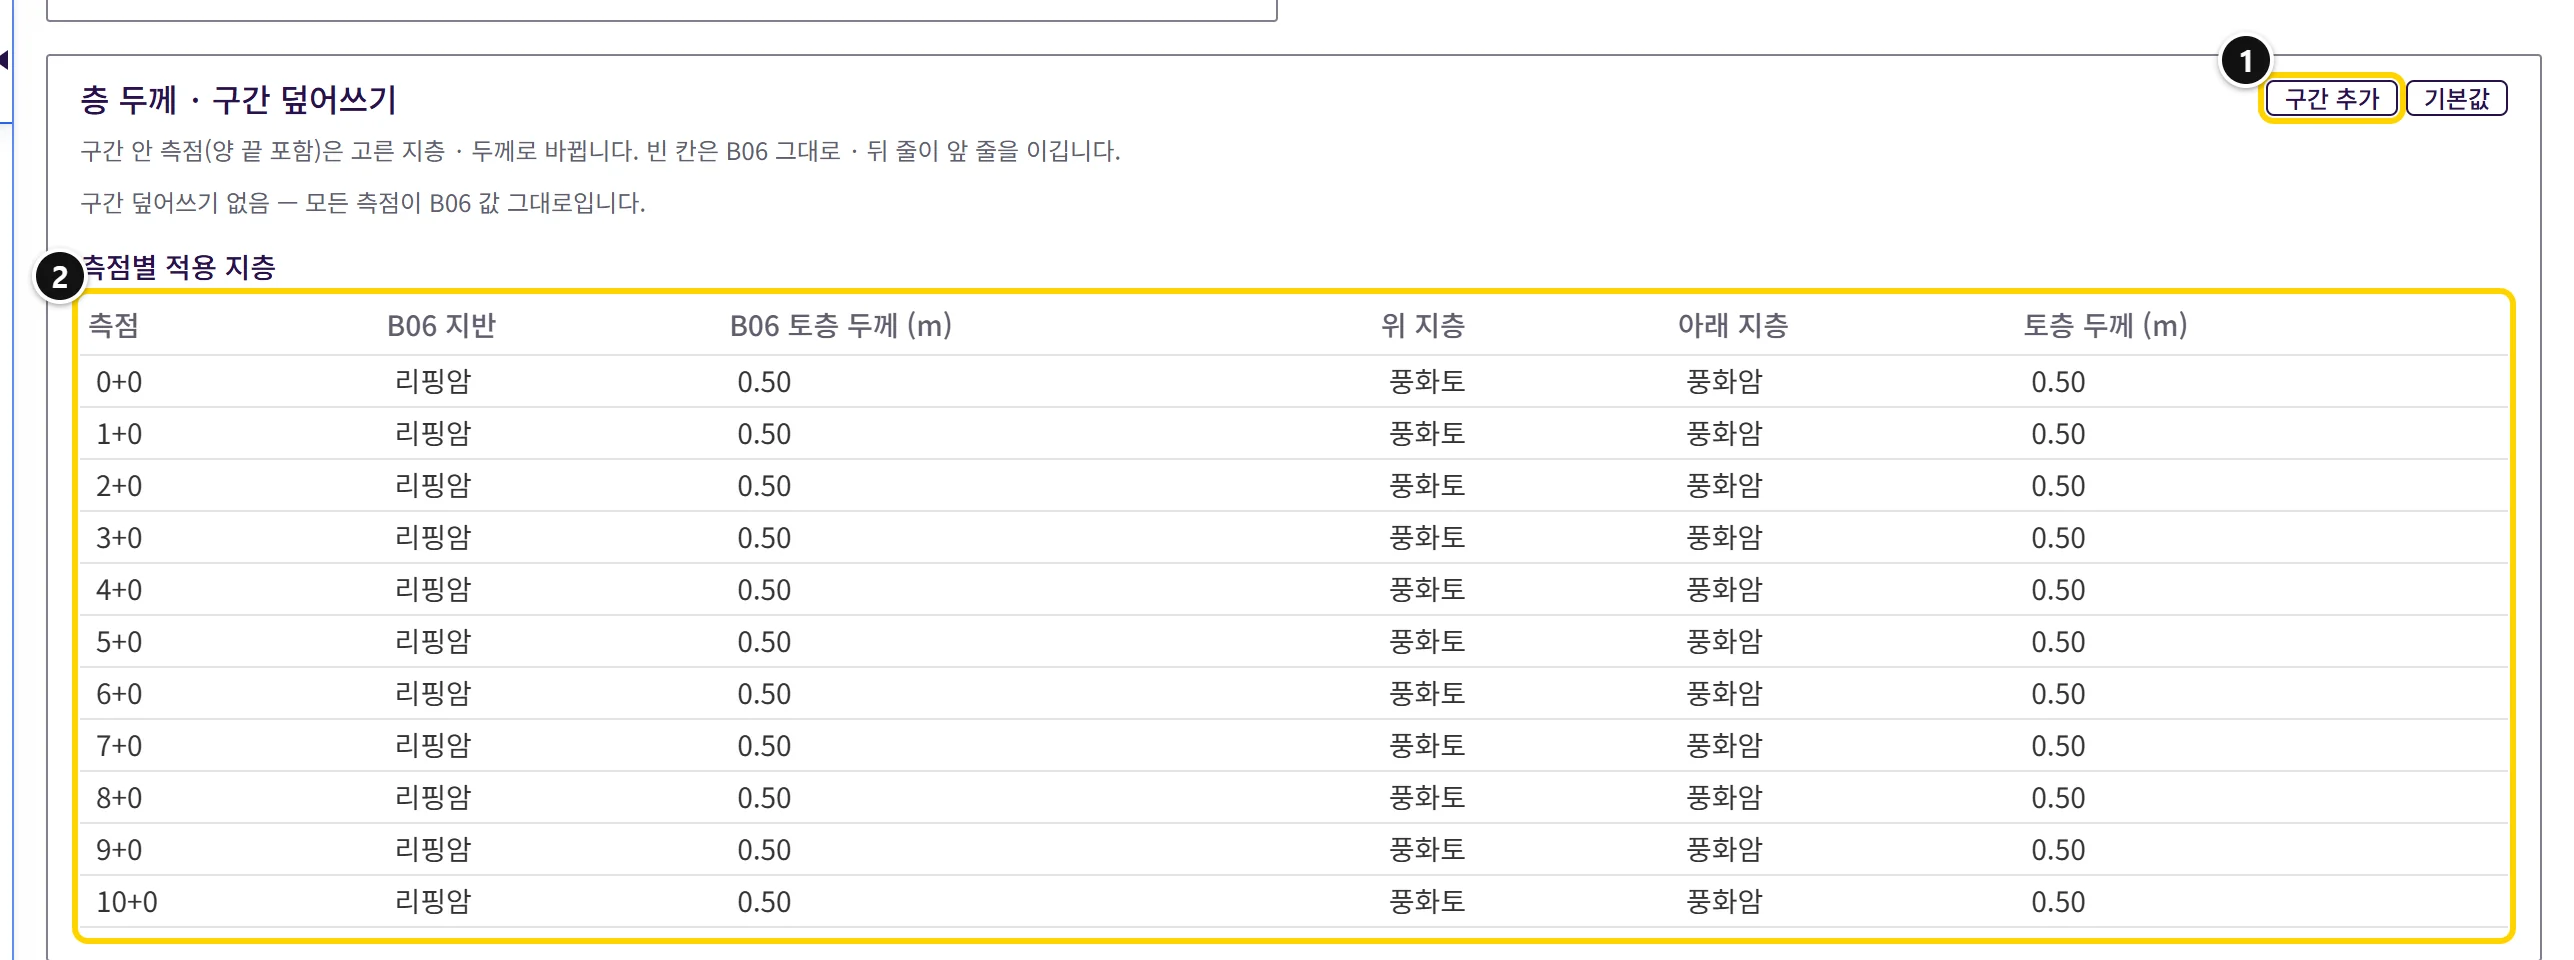Screen dimensions: 2574x960
Task: Click 풍화토 in the 7+0 row
Action: coord(1427,745)
